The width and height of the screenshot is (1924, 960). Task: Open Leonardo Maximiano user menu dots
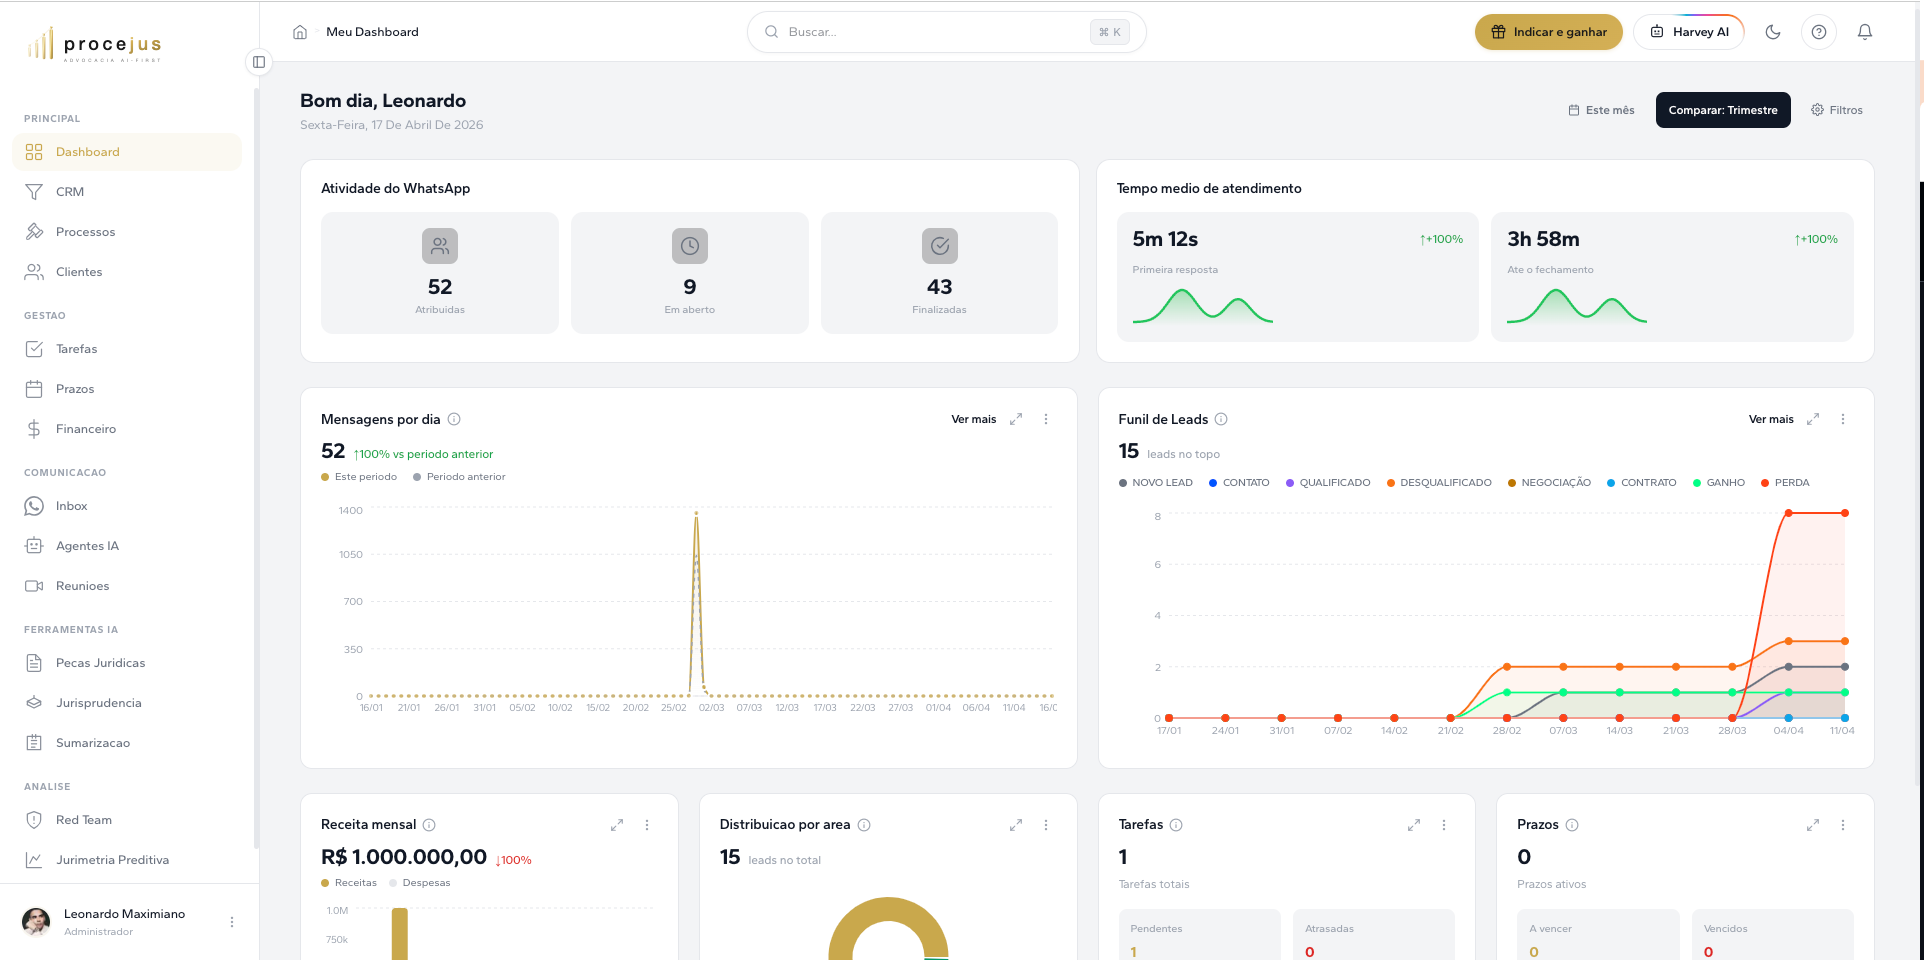tap(232, 922)
